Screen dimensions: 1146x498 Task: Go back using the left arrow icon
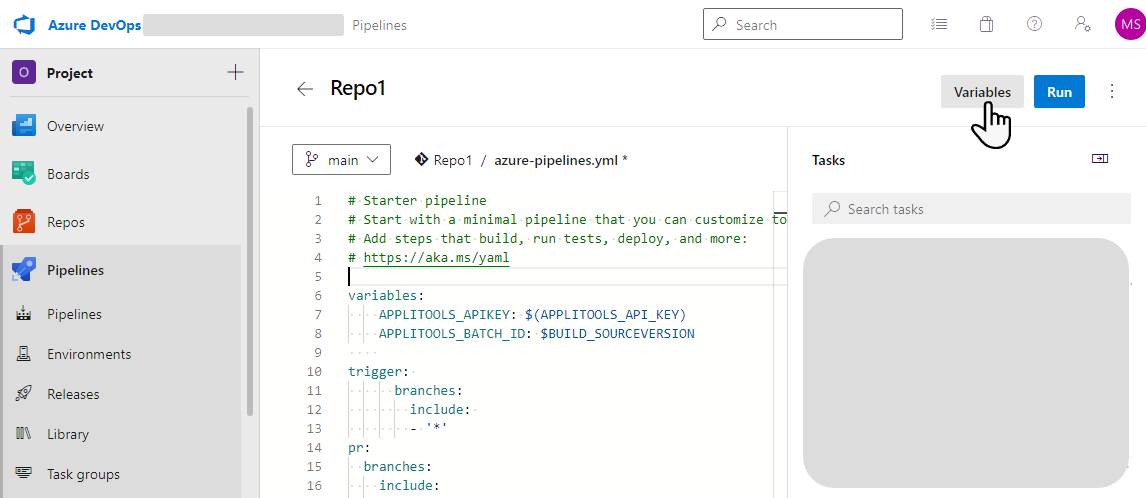tap(305, 89)
